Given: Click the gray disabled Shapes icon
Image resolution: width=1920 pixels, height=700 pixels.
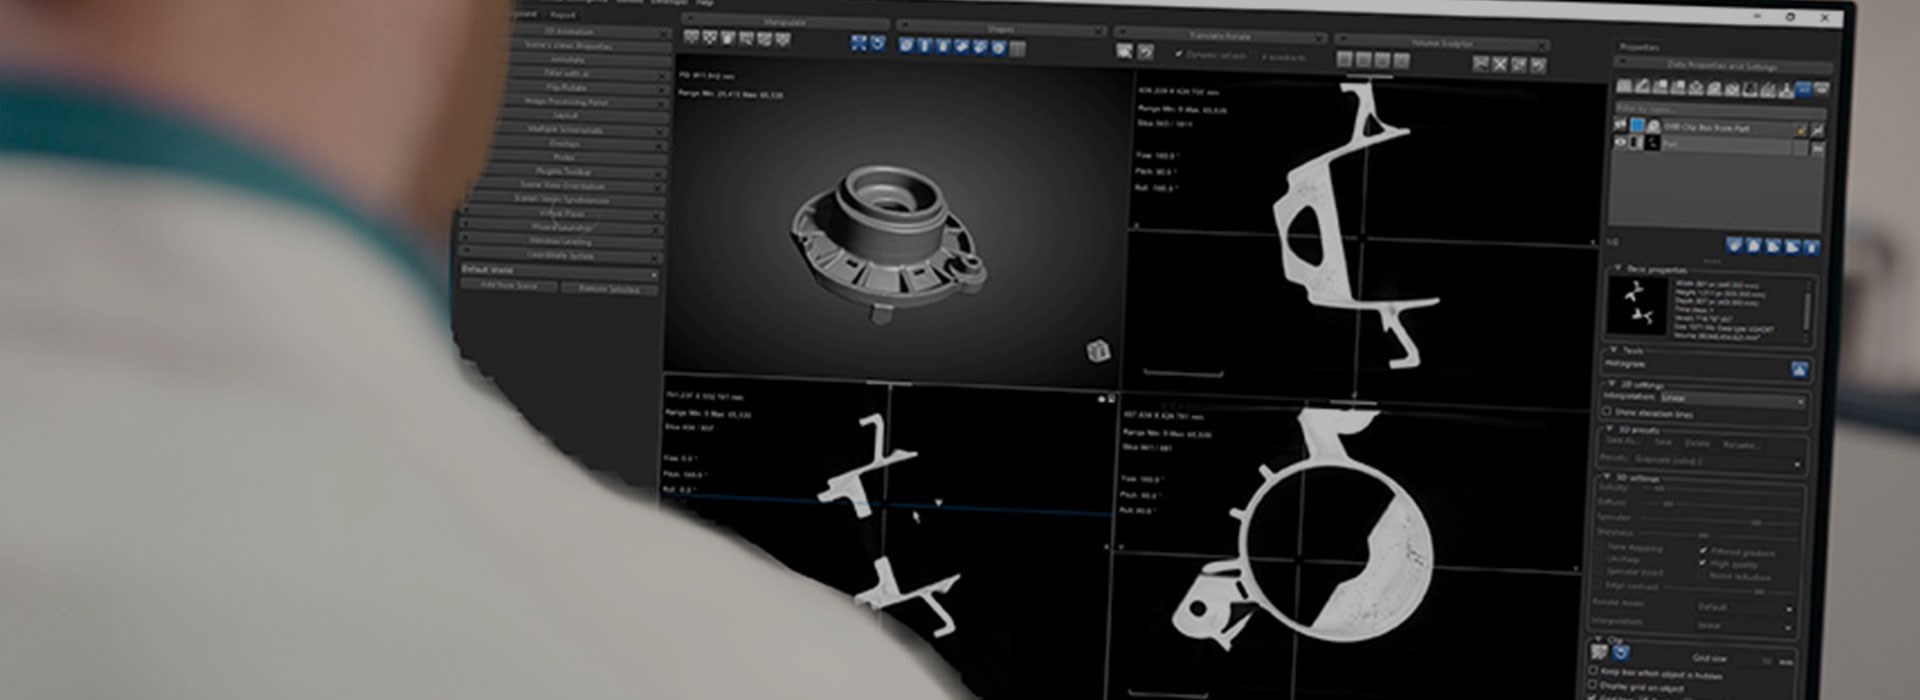Looking at the screenshot, I should (1017, 48).
